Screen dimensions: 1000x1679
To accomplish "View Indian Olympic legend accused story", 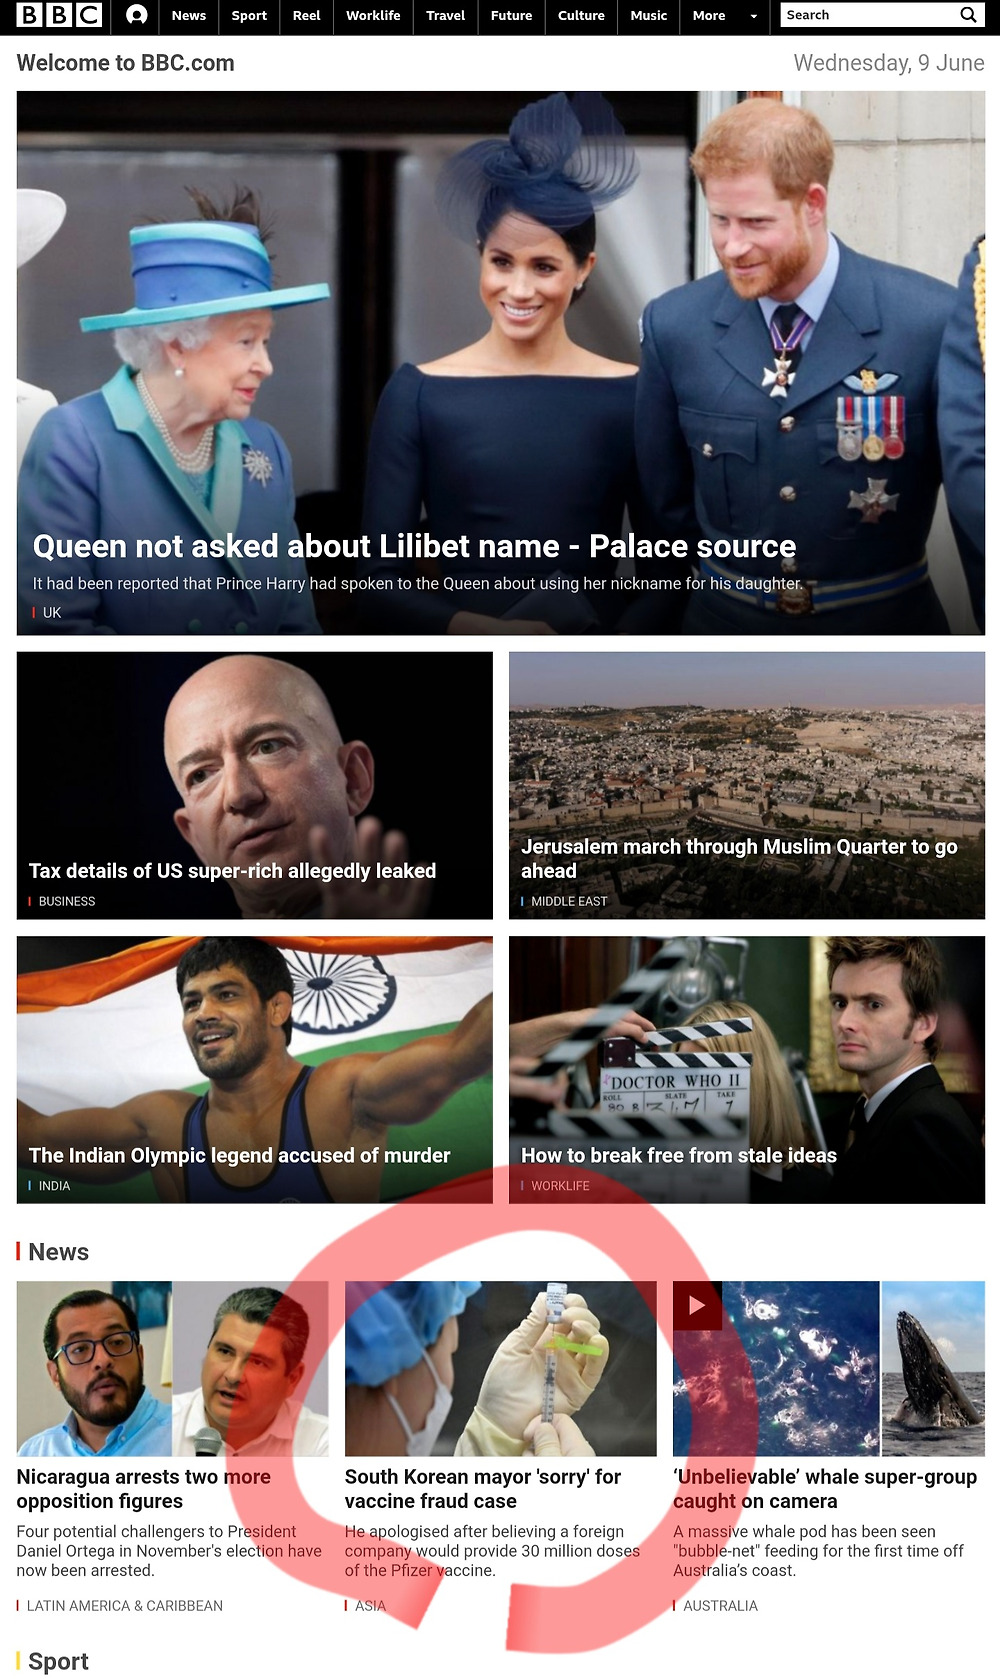I will pyautogui.click(x=239, y=1155).
